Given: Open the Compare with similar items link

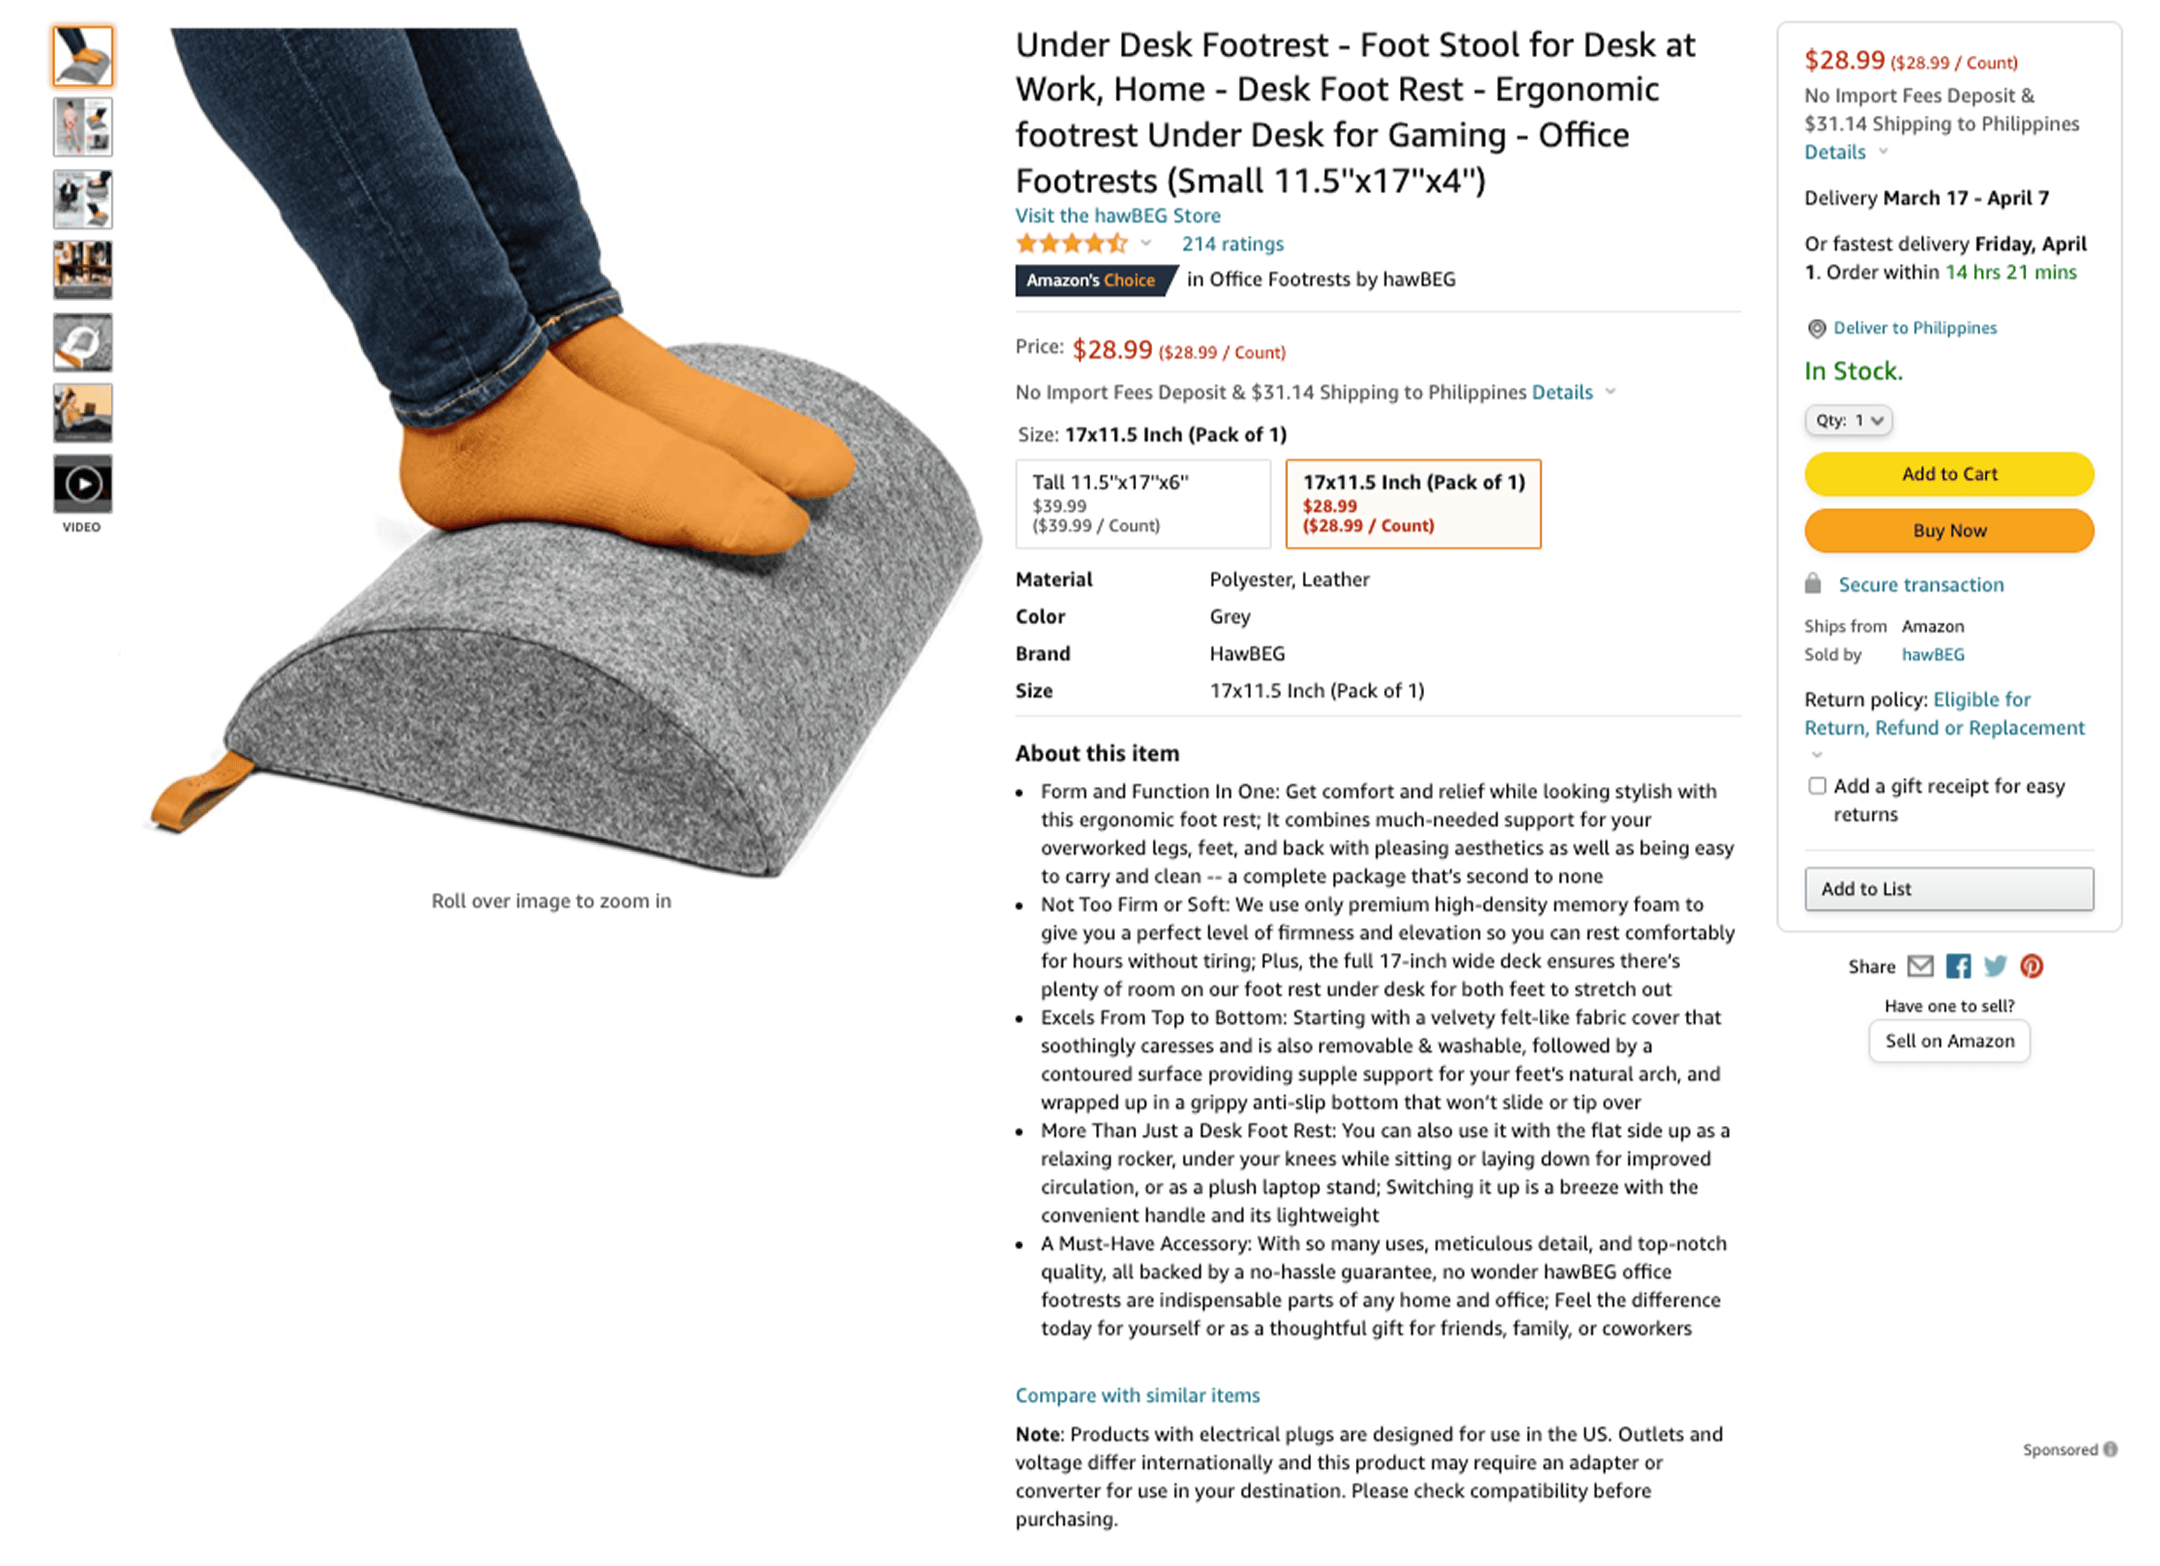Looking at the screenshot, I should click(x=1137, y=1395).
